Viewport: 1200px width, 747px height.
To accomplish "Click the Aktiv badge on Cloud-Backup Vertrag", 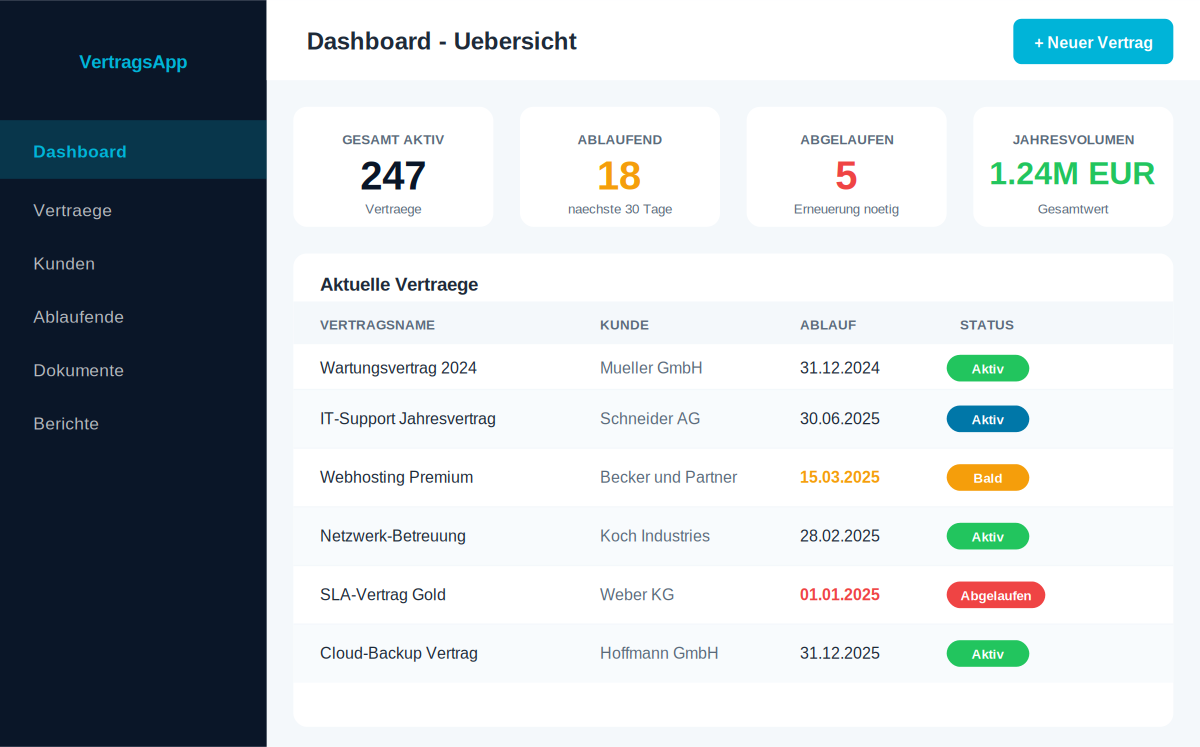I will click(988, 653).
